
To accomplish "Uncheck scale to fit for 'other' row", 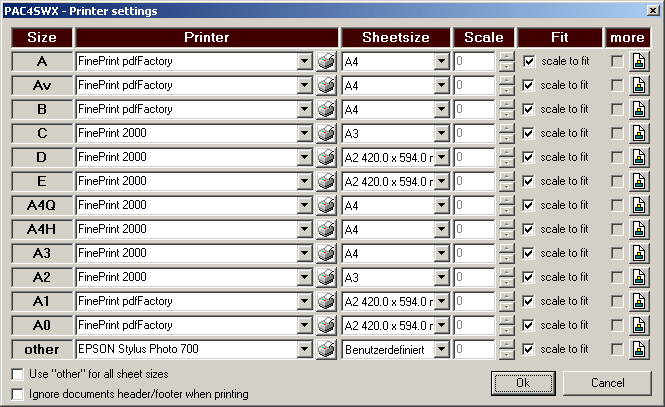I will pyautogui.click(x=528, y=350).
